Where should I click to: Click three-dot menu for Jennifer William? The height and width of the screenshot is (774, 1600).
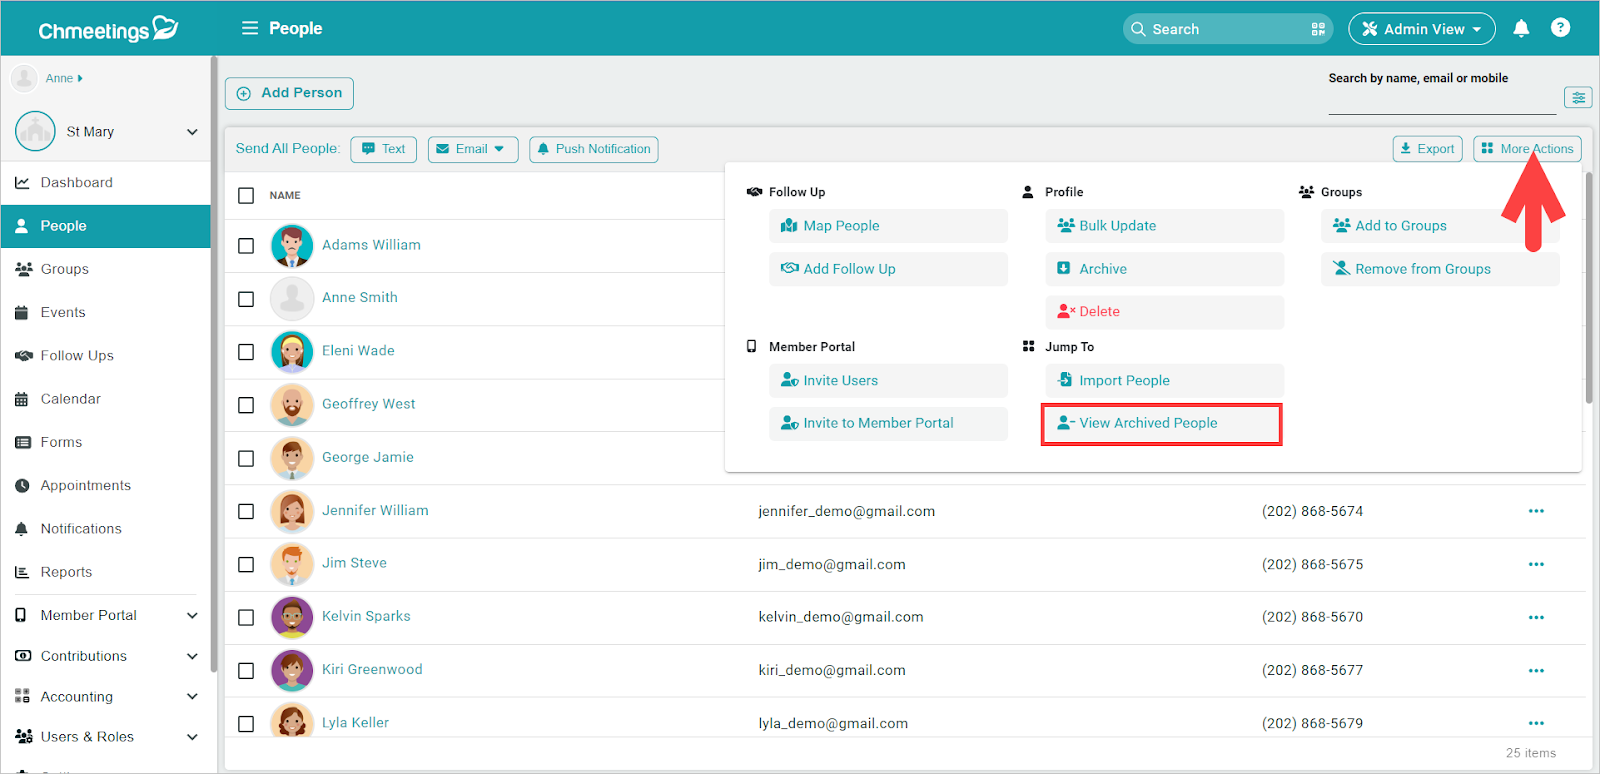click(1536, 511)
